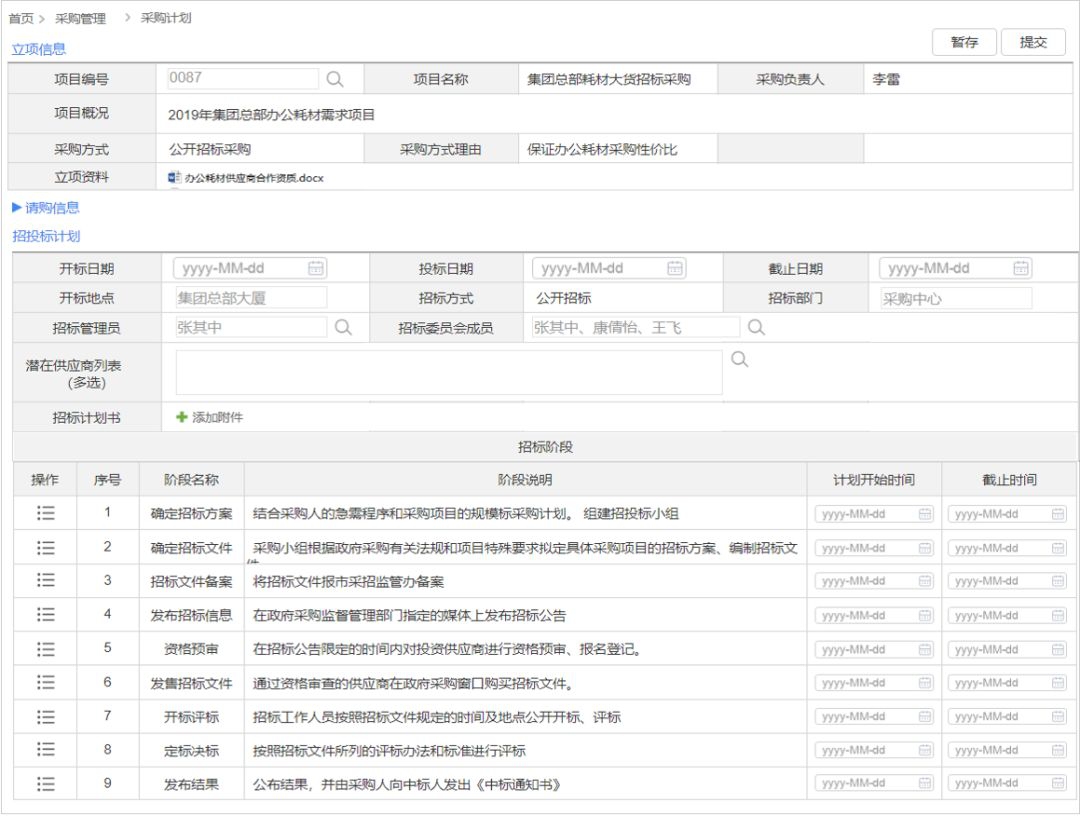Click 计划开始时间 date field for 发售招标文件
This screenshot has height=816, width=1080.
pyautogui.click(x=874, y=683)
